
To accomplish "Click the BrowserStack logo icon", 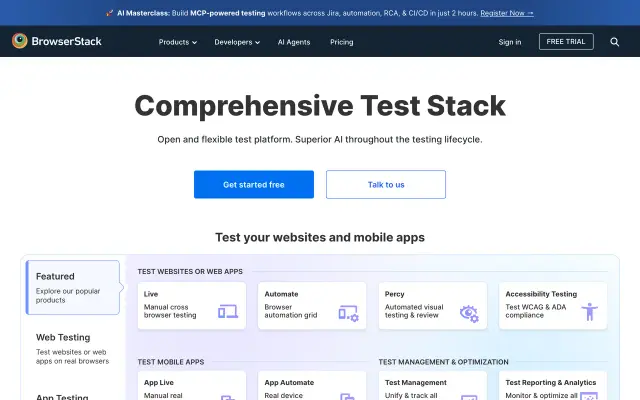I will pos(20,41).
